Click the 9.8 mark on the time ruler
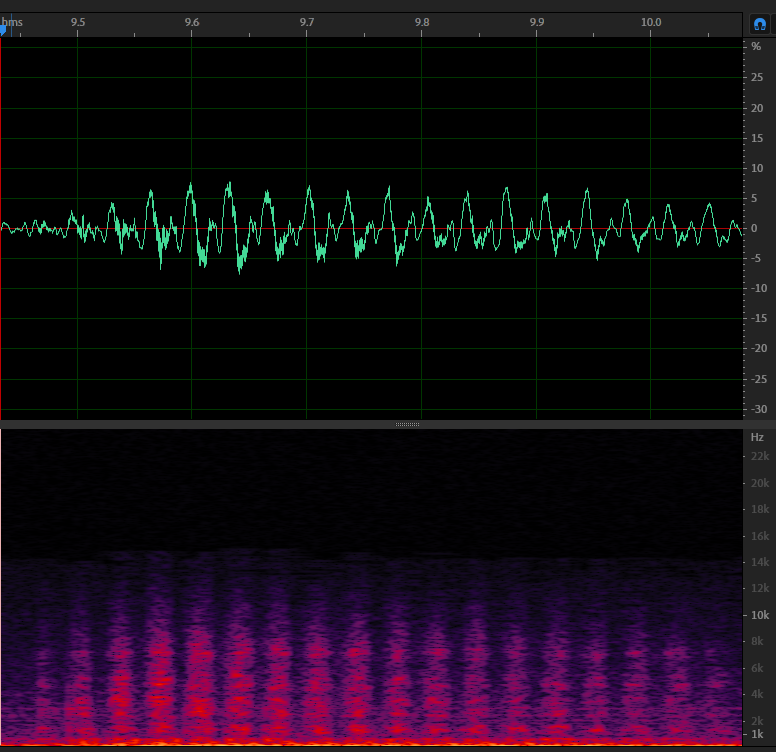This screenshot has width=776, height=752. coord(422,22)
